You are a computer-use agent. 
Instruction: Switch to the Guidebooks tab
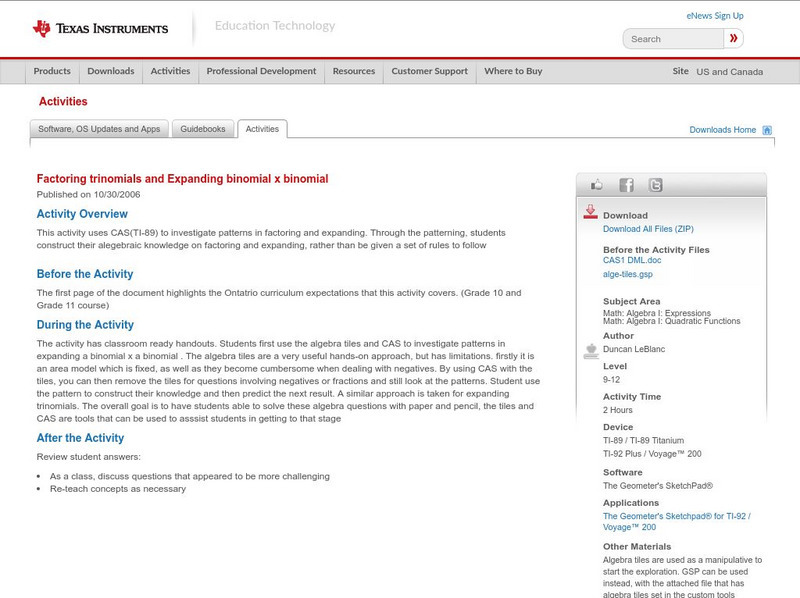coord(203,129)
